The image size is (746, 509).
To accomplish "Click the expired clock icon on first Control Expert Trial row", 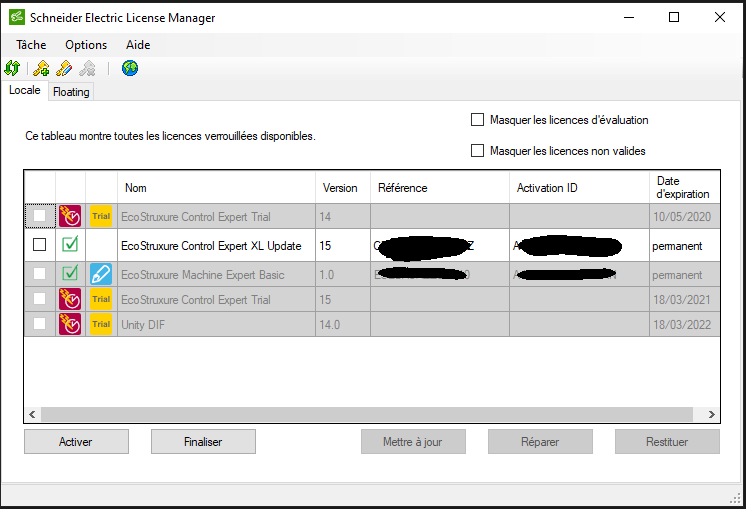I will point(70,215).
